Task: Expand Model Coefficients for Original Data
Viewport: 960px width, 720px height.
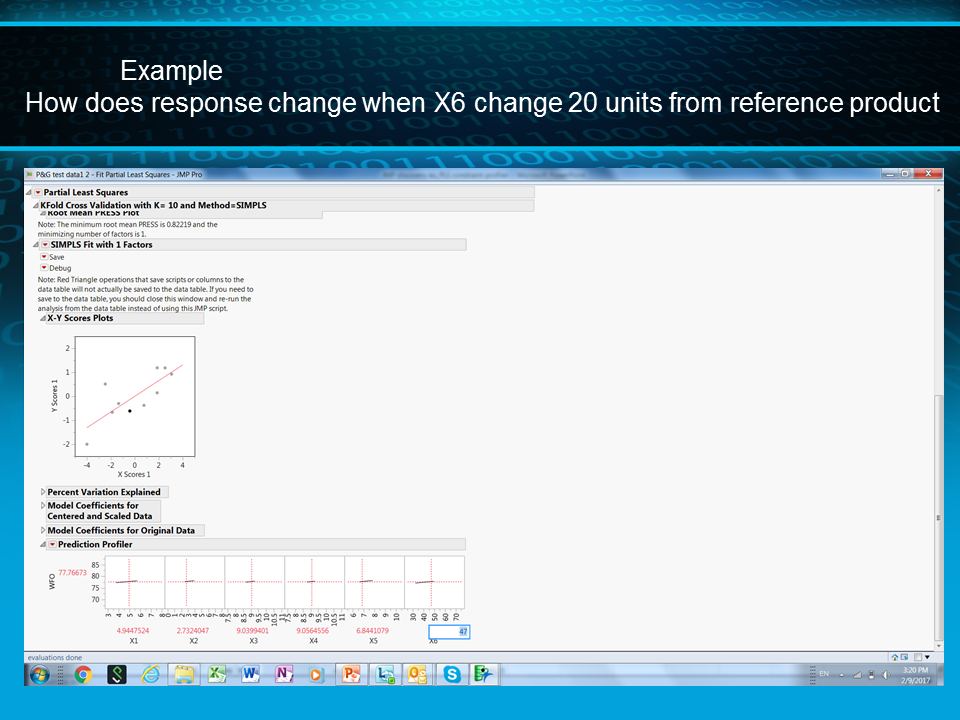Action: [41, 530]
